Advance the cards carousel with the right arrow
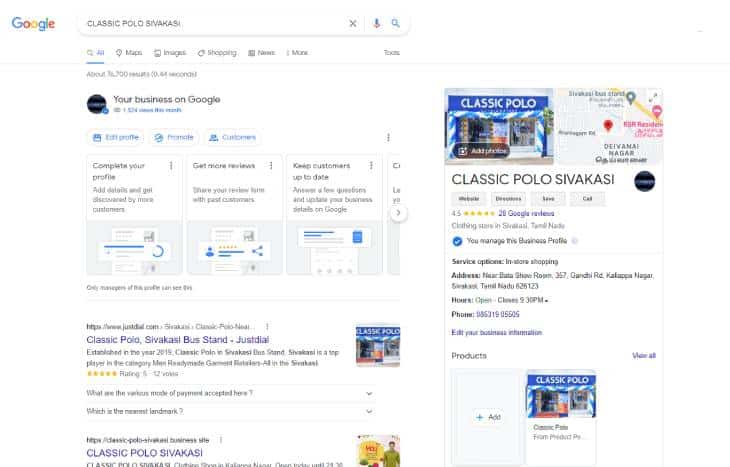Screen dimensions: 730x467 (x=398, y=213)
